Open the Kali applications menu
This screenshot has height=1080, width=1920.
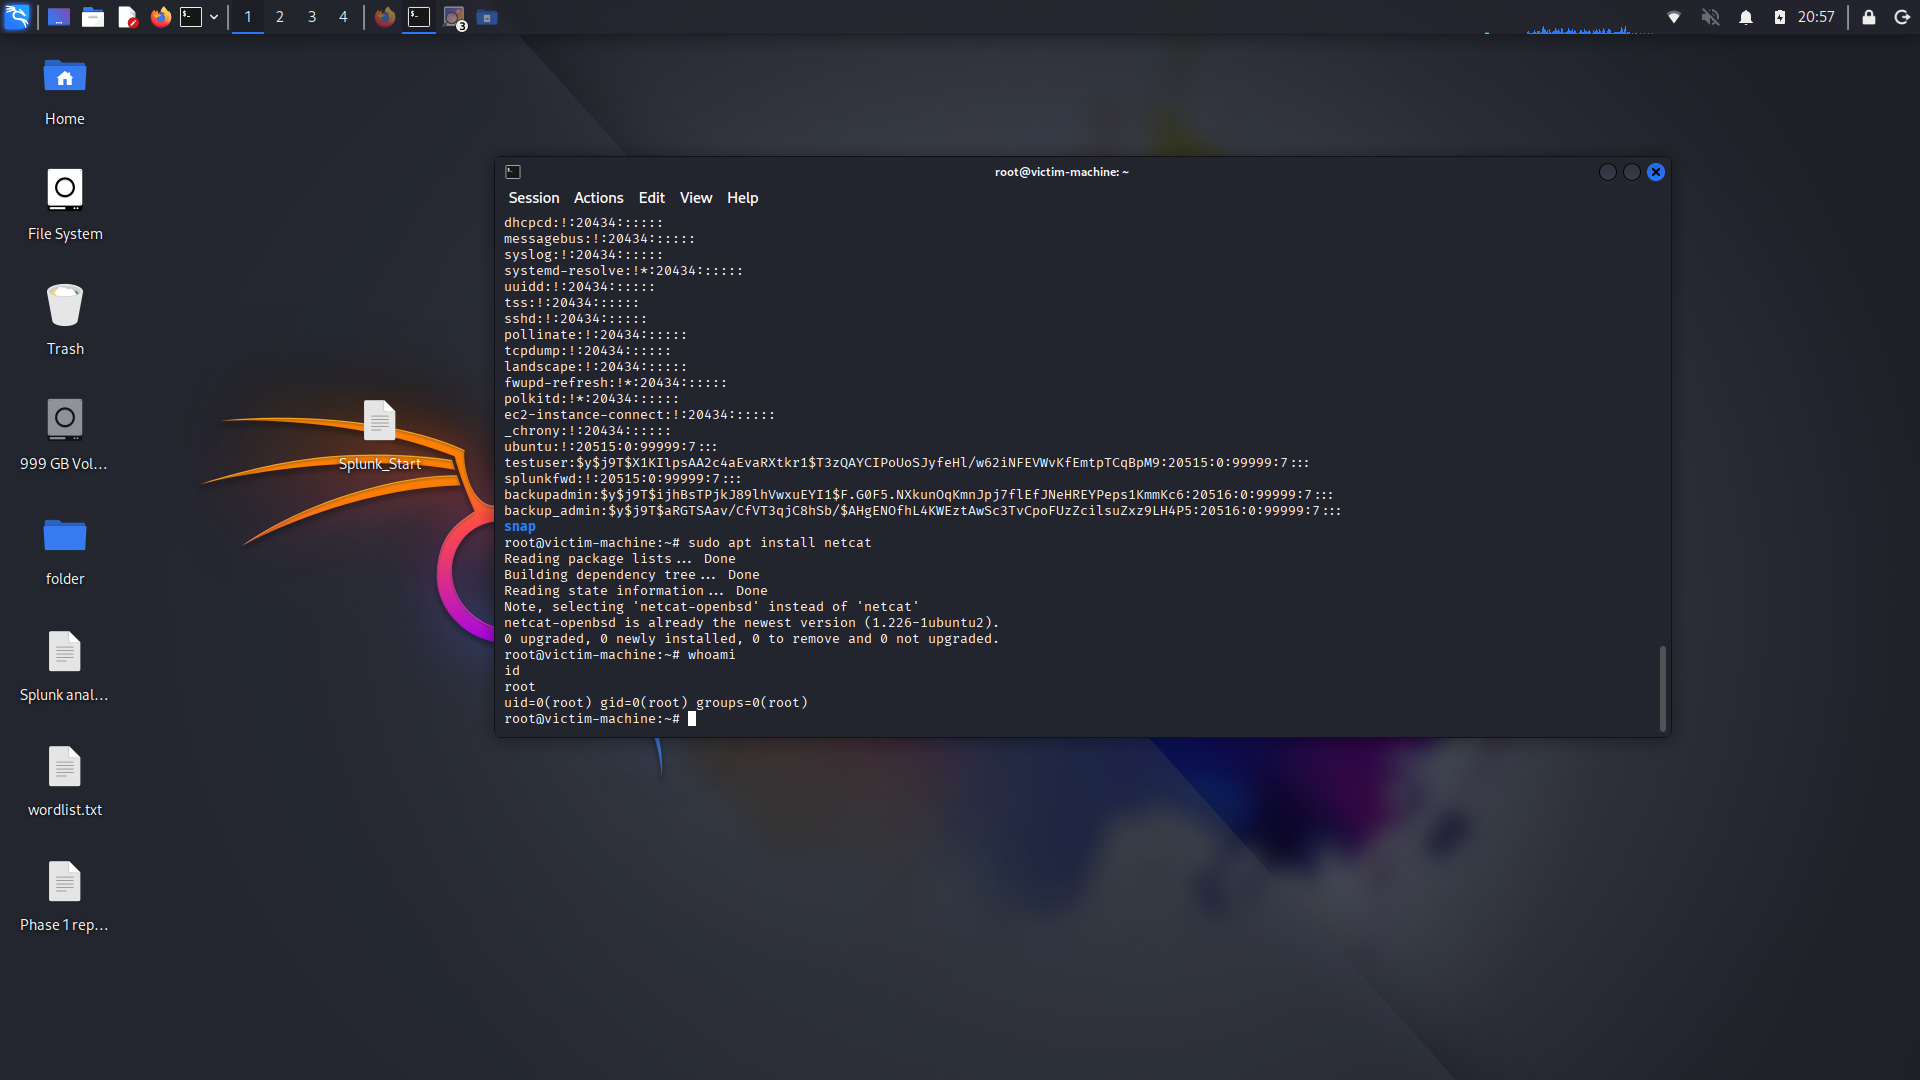(16, 17)
